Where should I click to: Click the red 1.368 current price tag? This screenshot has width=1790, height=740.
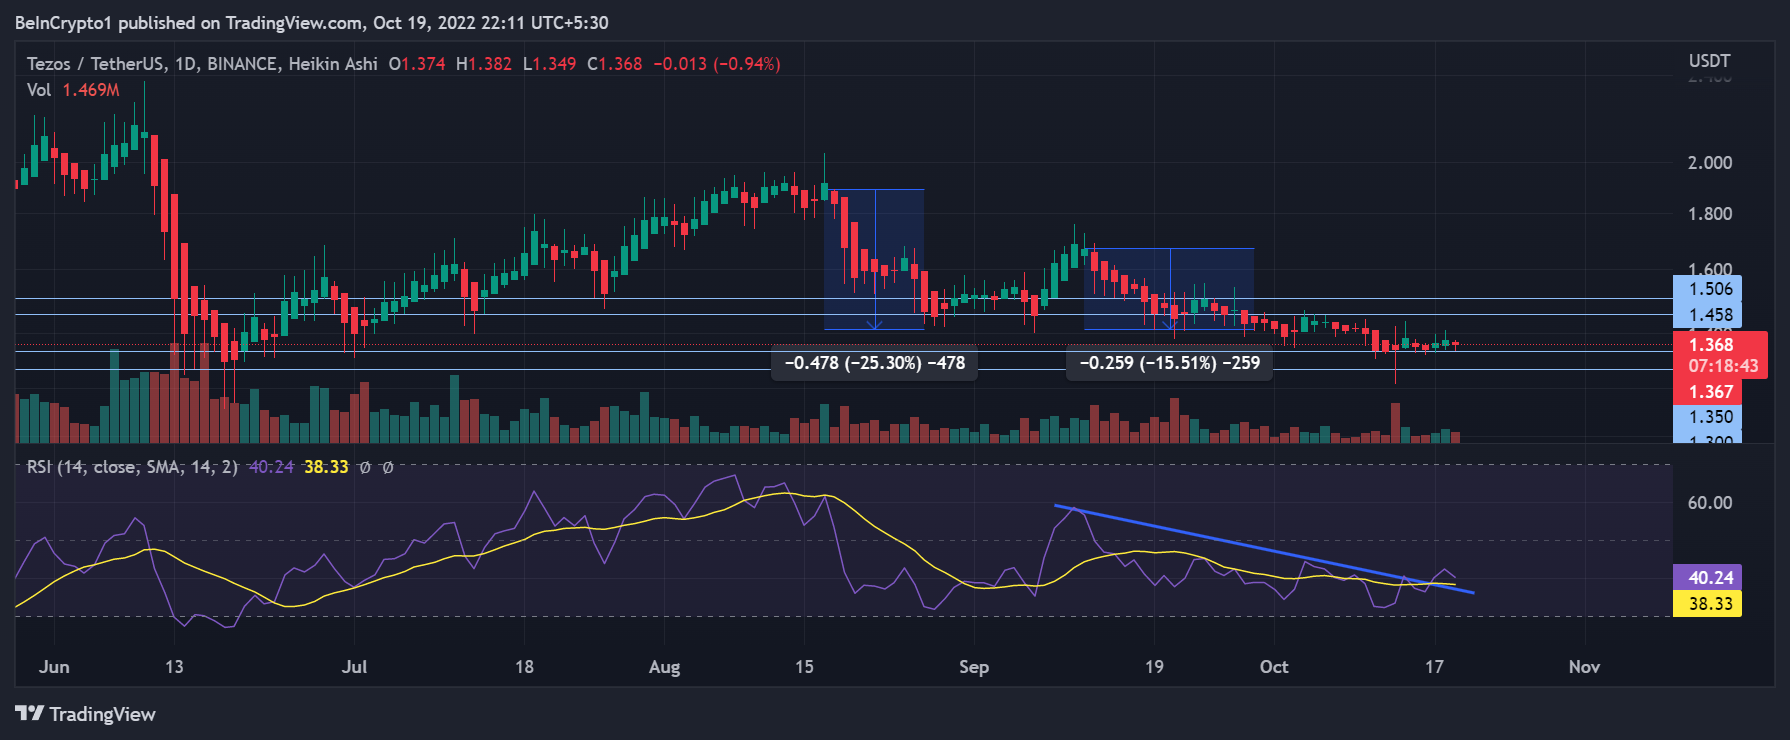click(1710, 345)
